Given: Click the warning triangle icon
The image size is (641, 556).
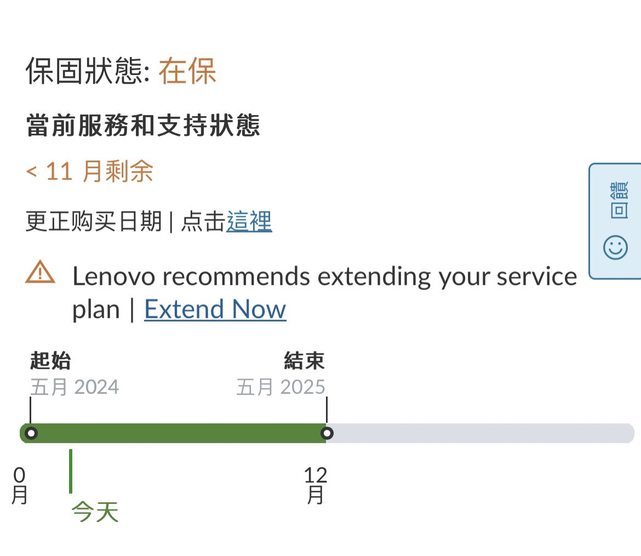Looking at the screenshot, I should click(40, 272).
